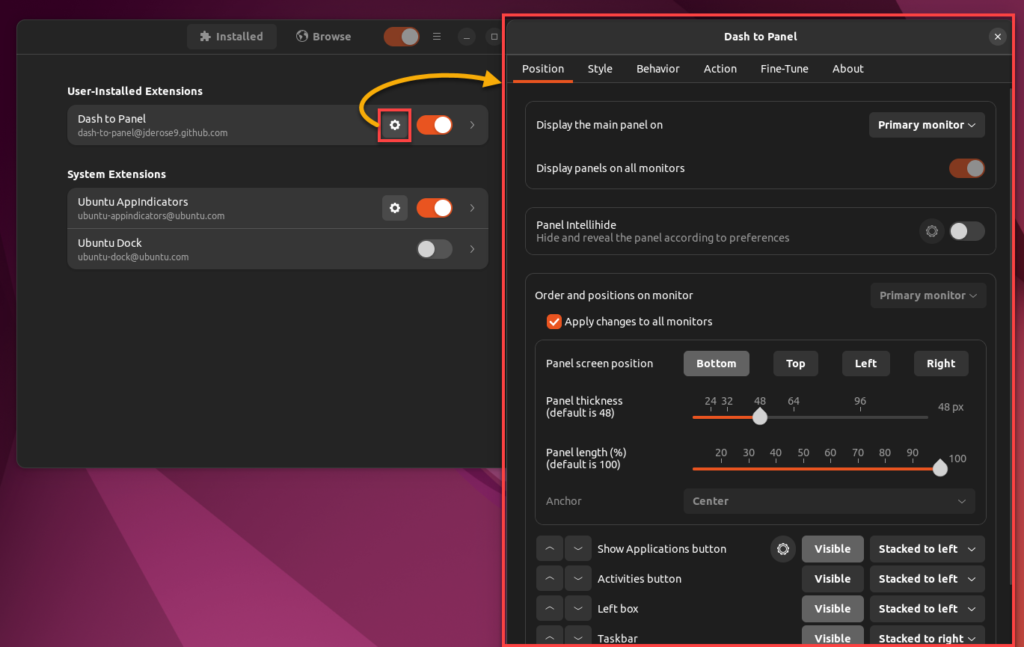Move the Taskbar up in the order list

549,637
